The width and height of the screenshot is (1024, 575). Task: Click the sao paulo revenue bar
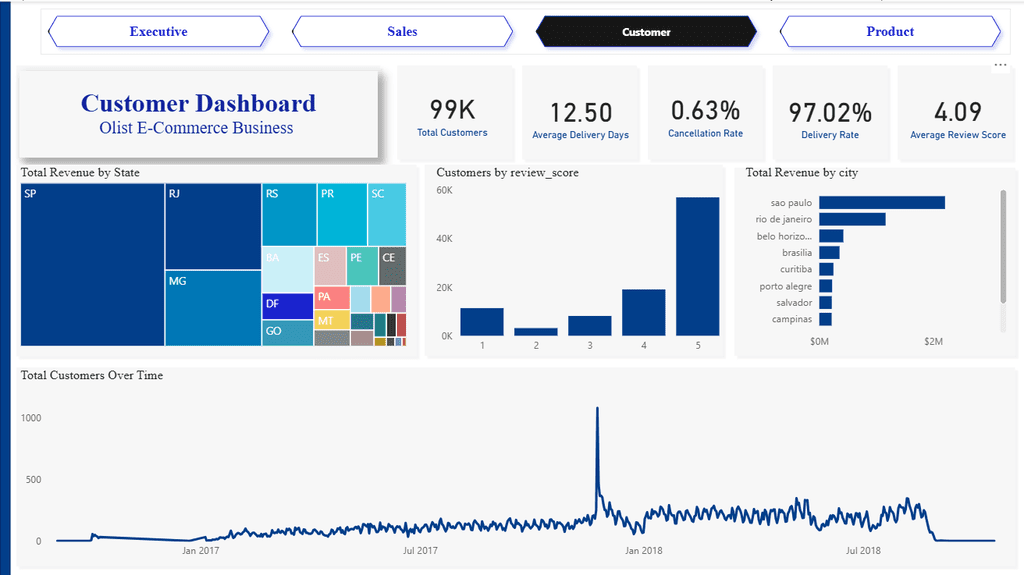[882, 203]
